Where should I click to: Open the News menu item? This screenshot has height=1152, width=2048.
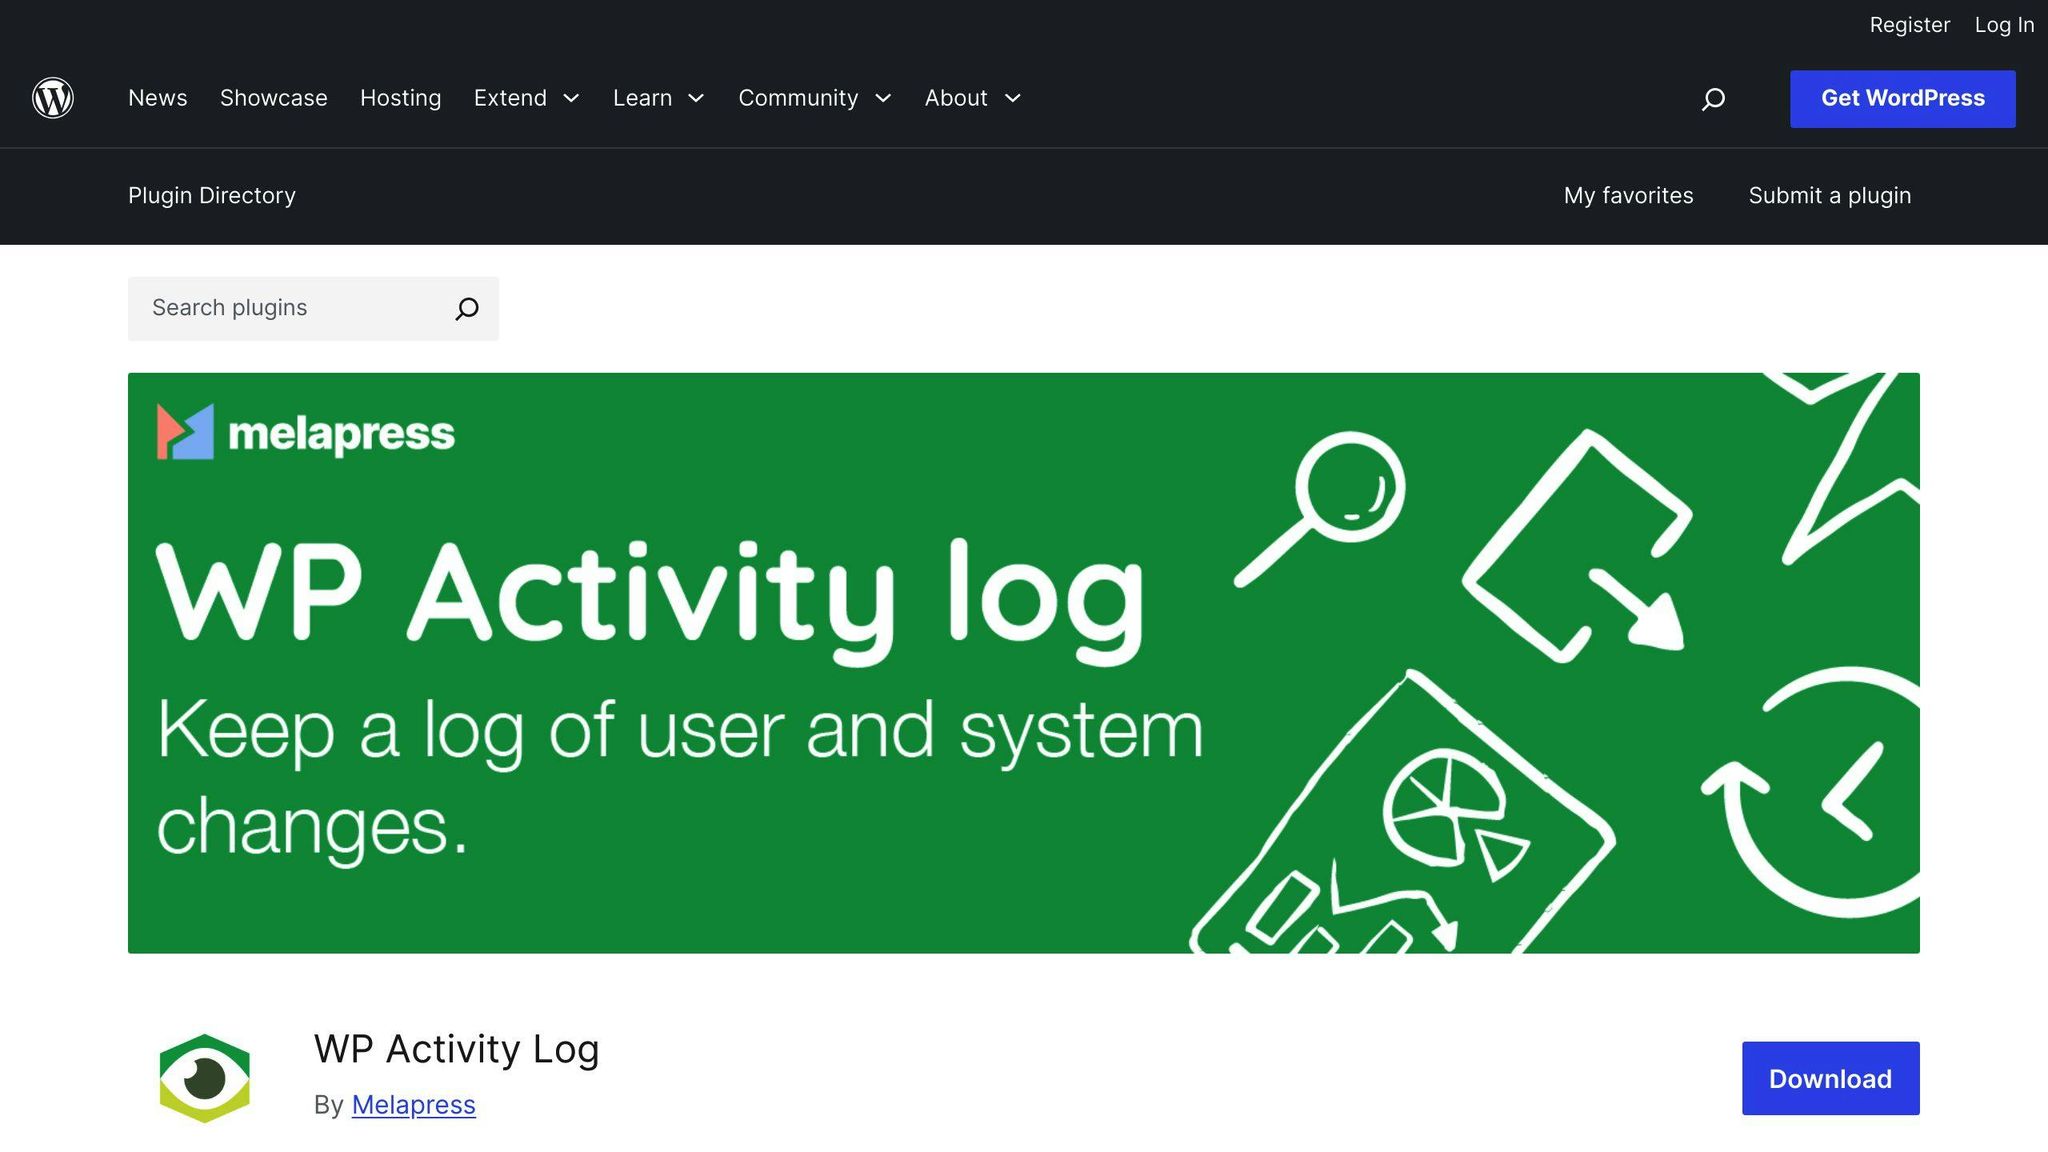tap(158, 98)
